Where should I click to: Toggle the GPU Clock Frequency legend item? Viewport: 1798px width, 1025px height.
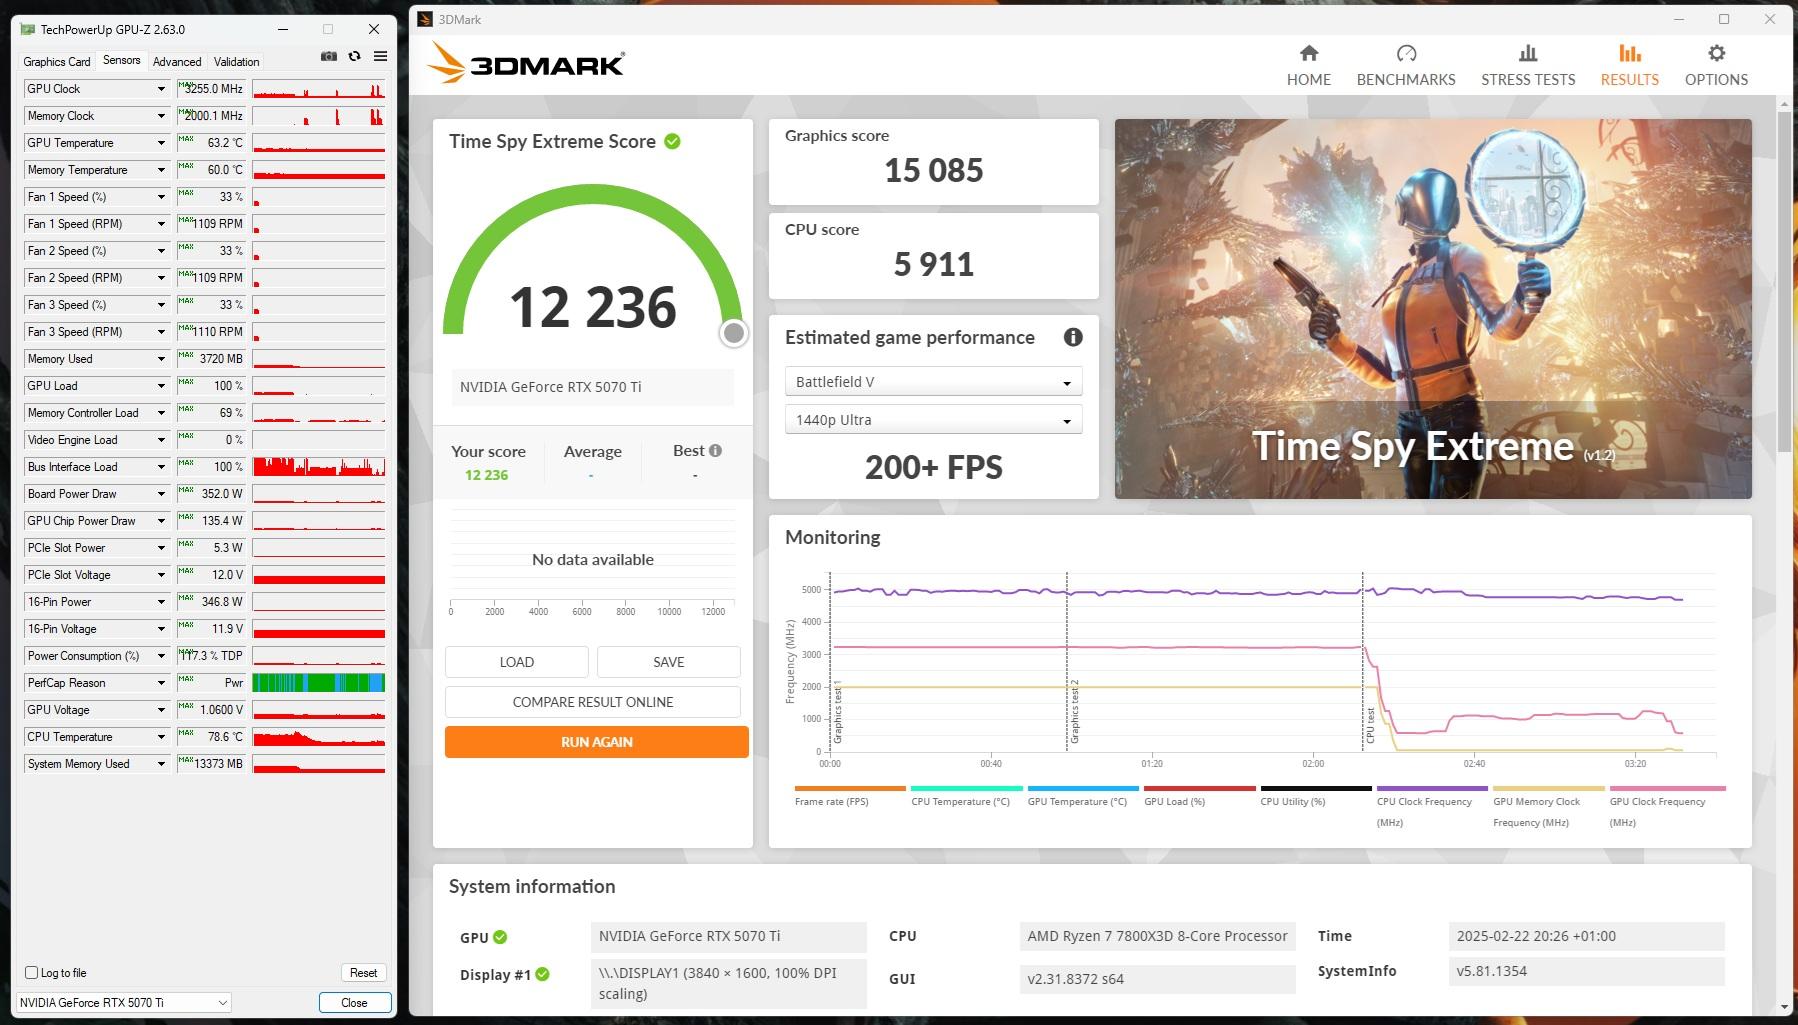point(1666,807)
